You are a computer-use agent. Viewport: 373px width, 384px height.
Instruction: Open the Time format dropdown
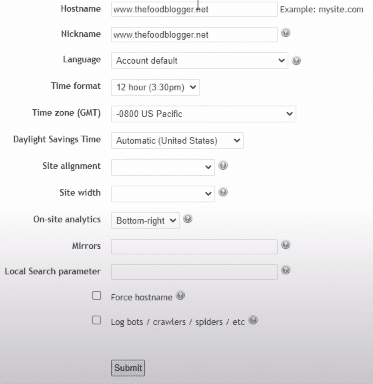(x=155, y=87)
